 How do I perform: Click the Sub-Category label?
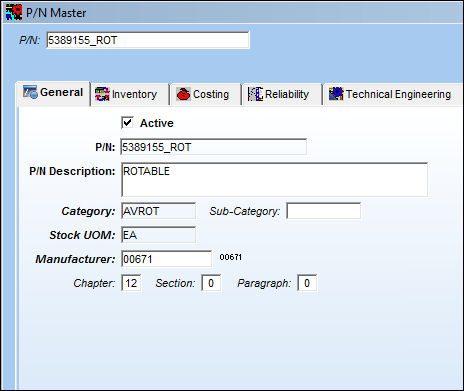pyautogui.click(x=245, y=211)
